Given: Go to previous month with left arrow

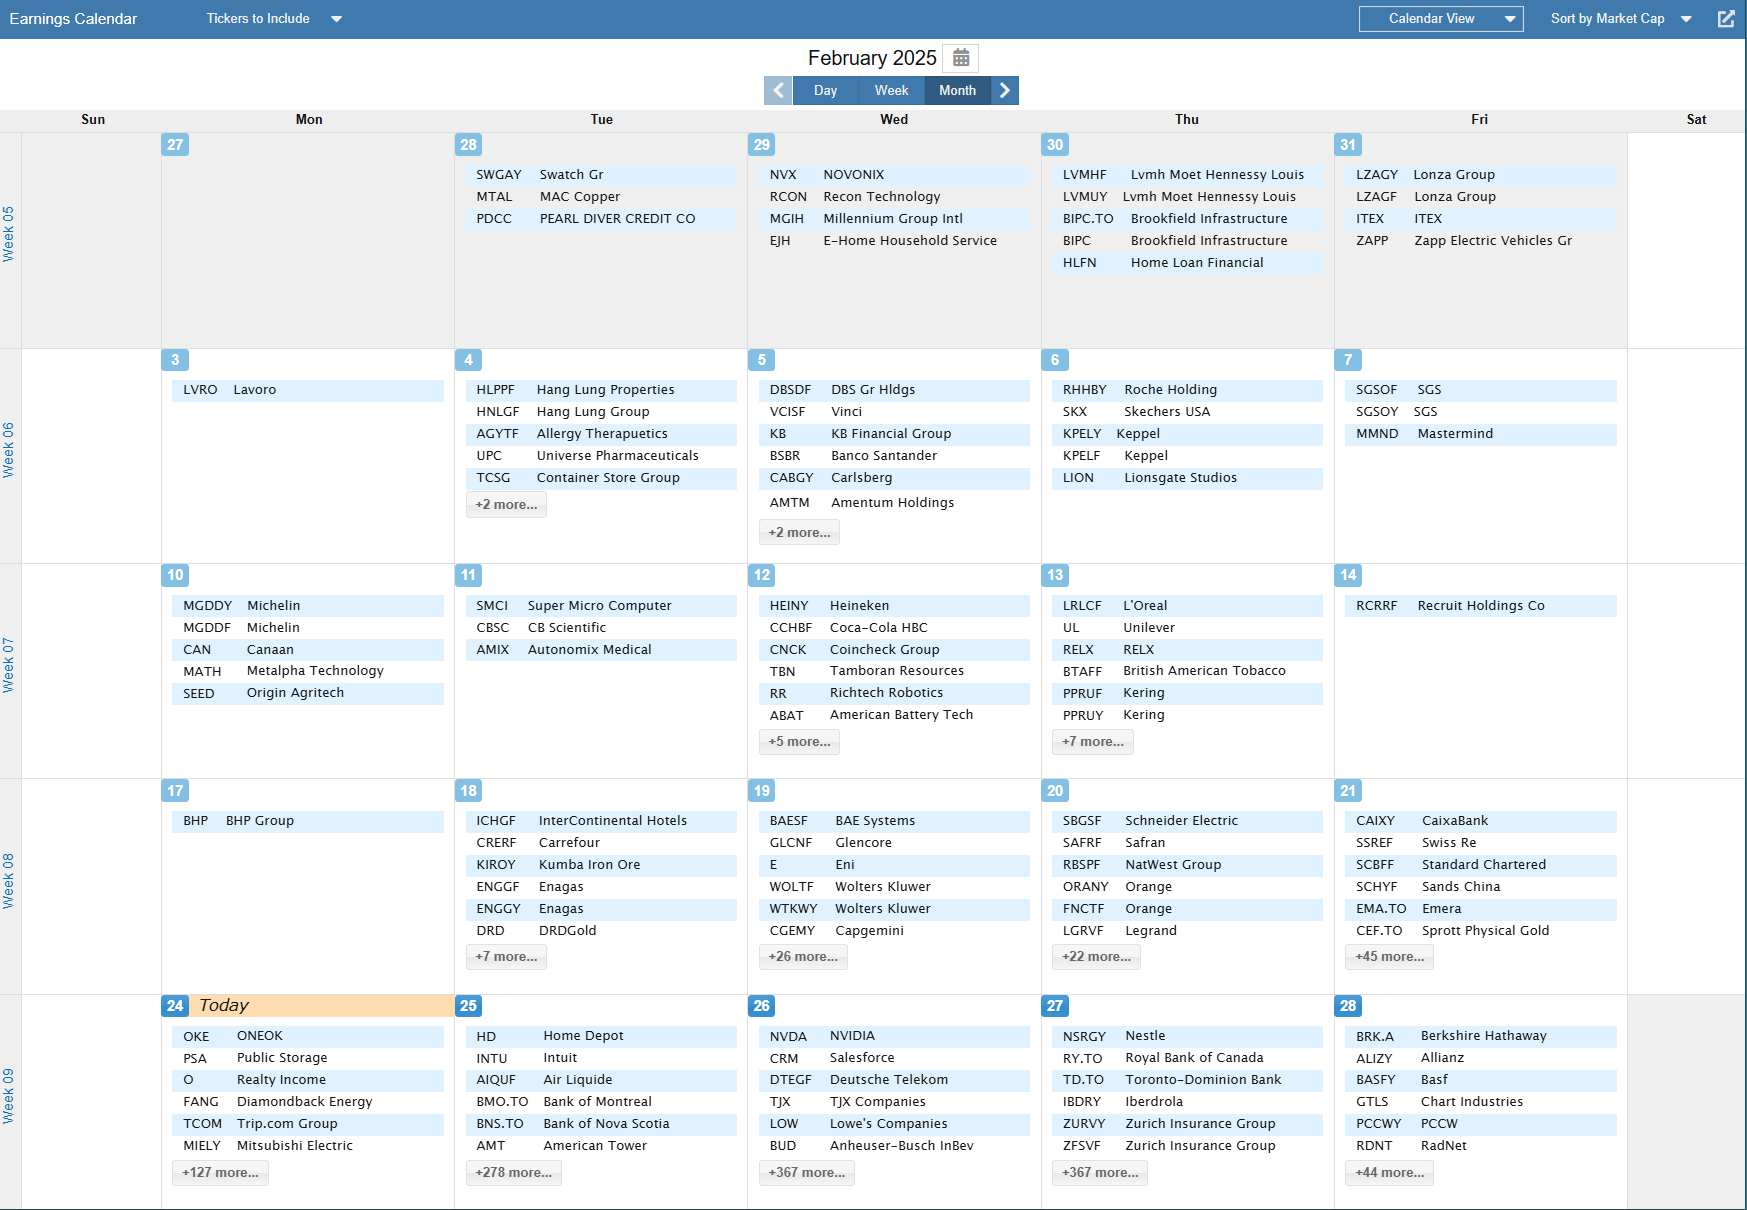Looking at the screenshot, I should [777, 90].
